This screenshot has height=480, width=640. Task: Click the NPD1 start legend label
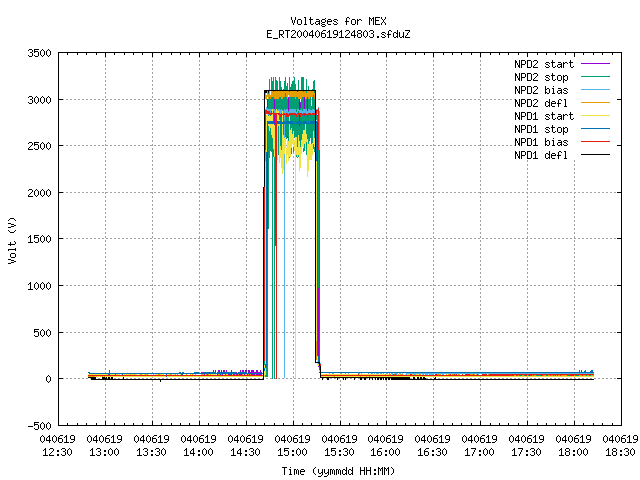point(544,116)
